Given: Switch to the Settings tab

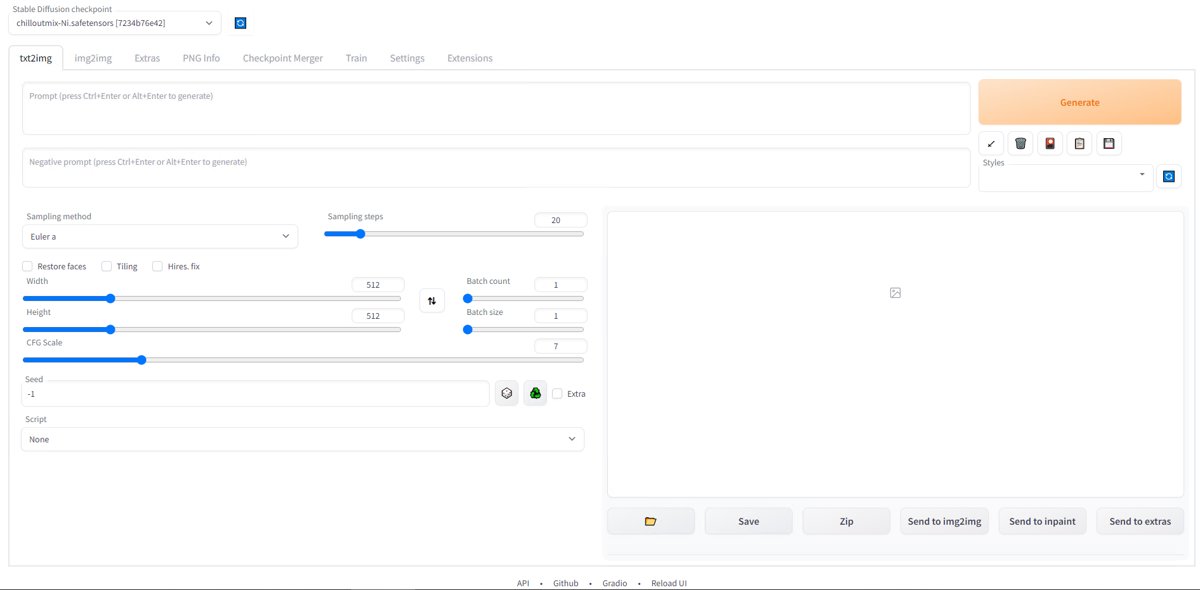Looking at the screenshot, I should click(407, 58).
